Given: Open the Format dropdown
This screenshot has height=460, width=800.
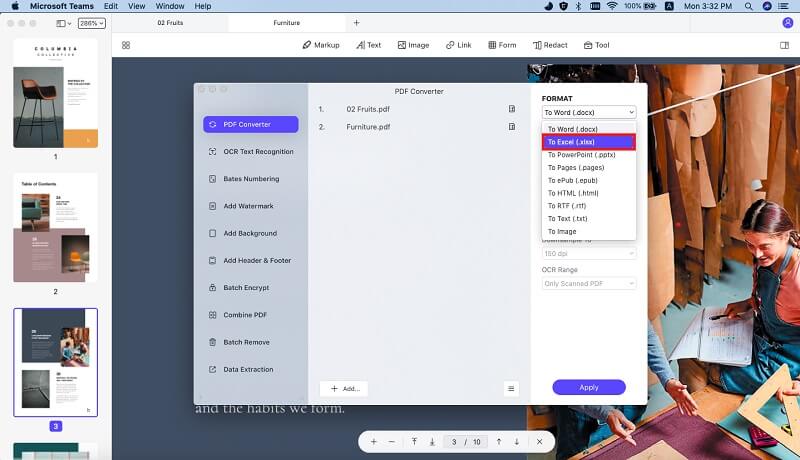Looking at the screenshot, I should [589, 112].
